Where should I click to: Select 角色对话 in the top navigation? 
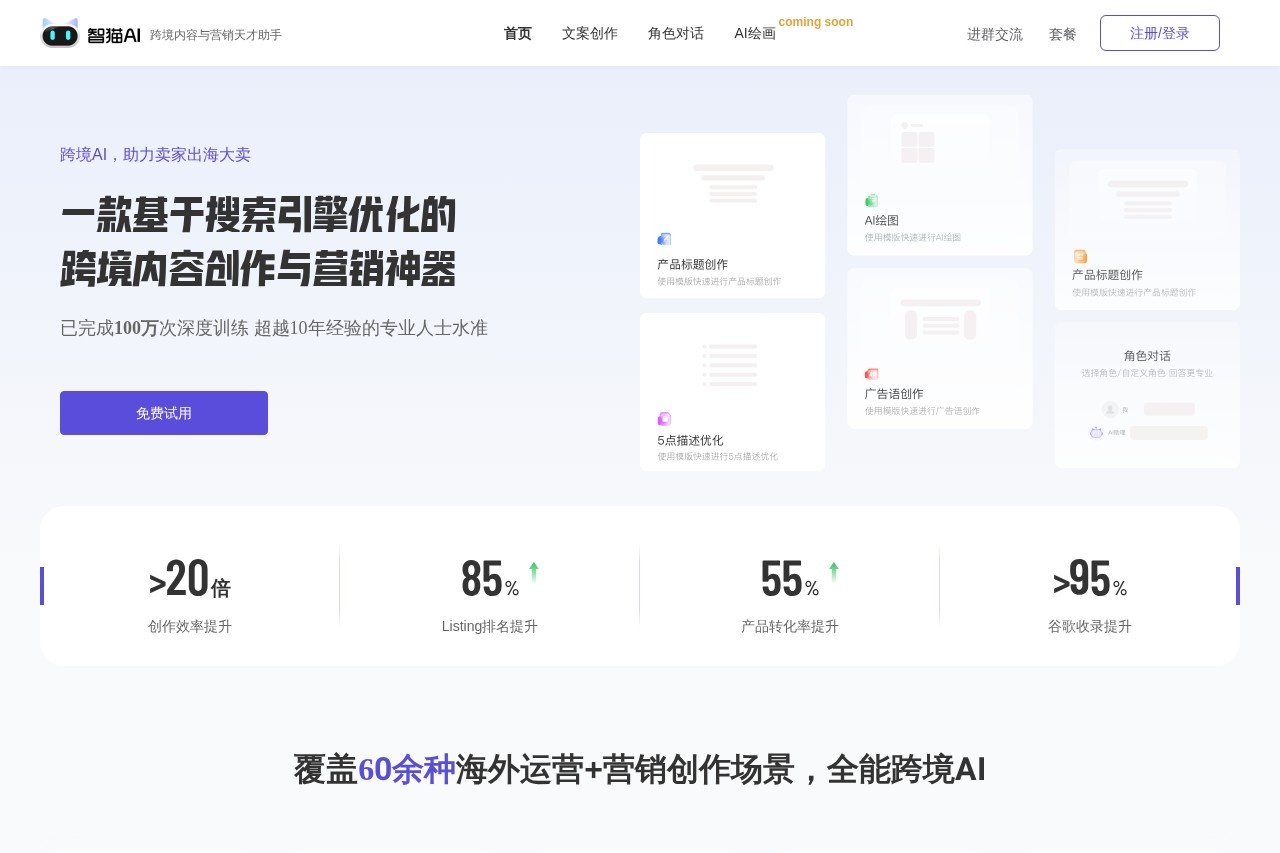tap(676, 33)
